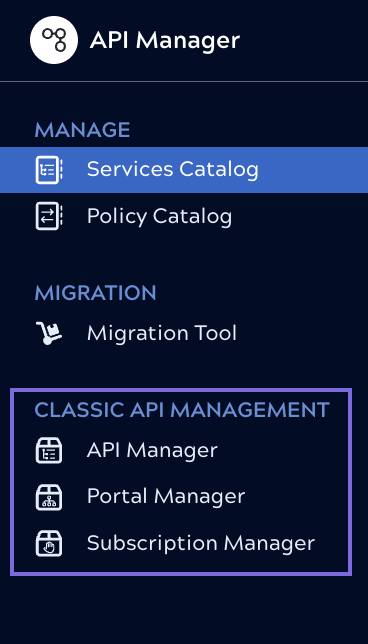The image size is (368, 644).
Task: Open Migration Tool menu item
Action: coord(162,333)
